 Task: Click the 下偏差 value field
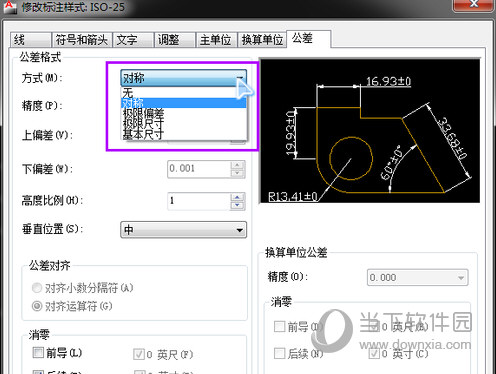tap(199, 169)
